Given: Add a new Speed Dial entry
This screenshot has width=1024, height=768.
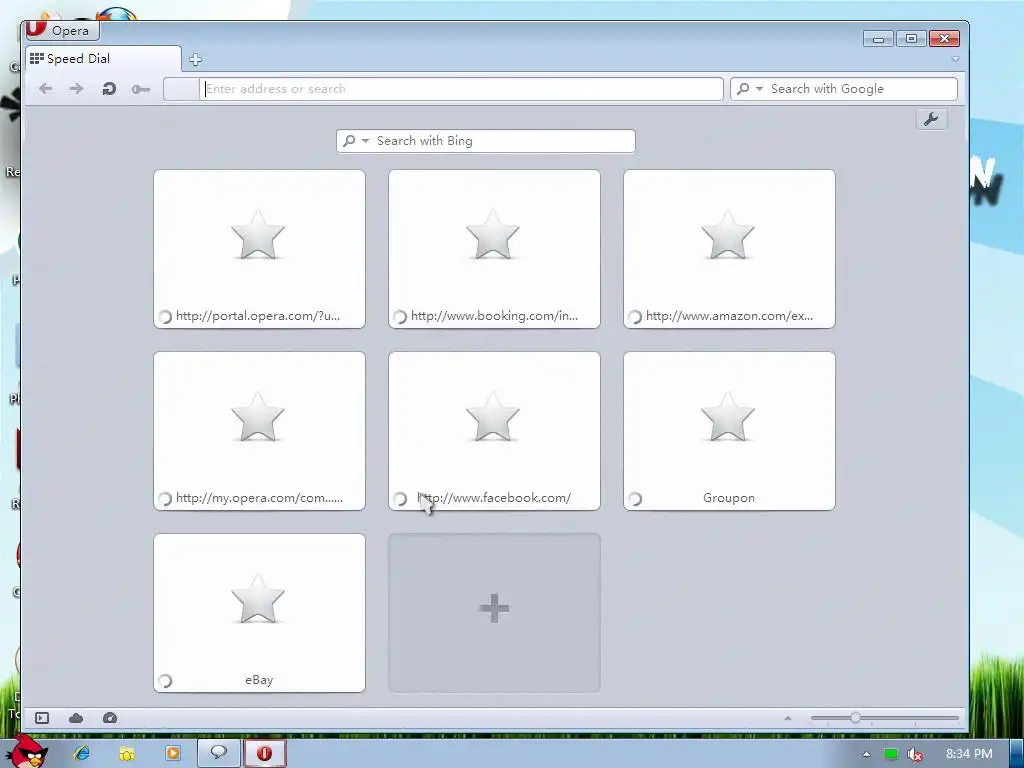Looking at the screenshot, I should [494, 613].
